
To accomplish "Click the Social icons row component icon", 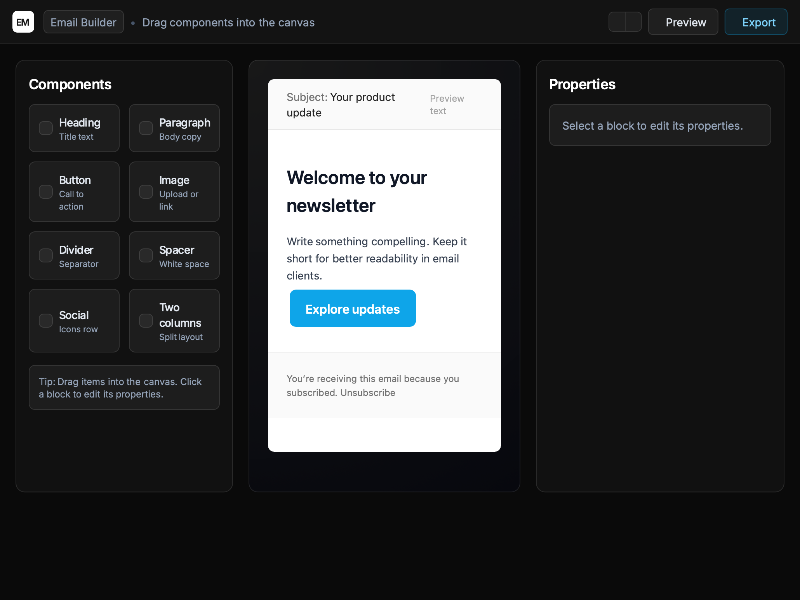I will coord(46,321).
